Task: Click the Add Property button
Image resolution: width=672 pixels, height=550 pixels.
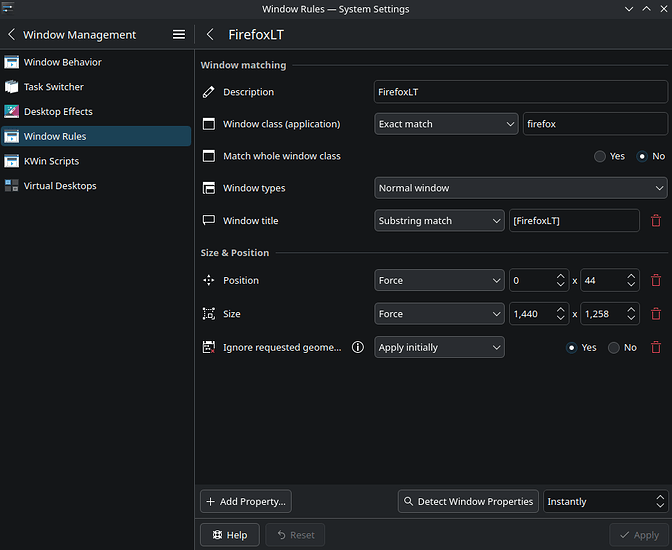Action: (x=246, y=502)
